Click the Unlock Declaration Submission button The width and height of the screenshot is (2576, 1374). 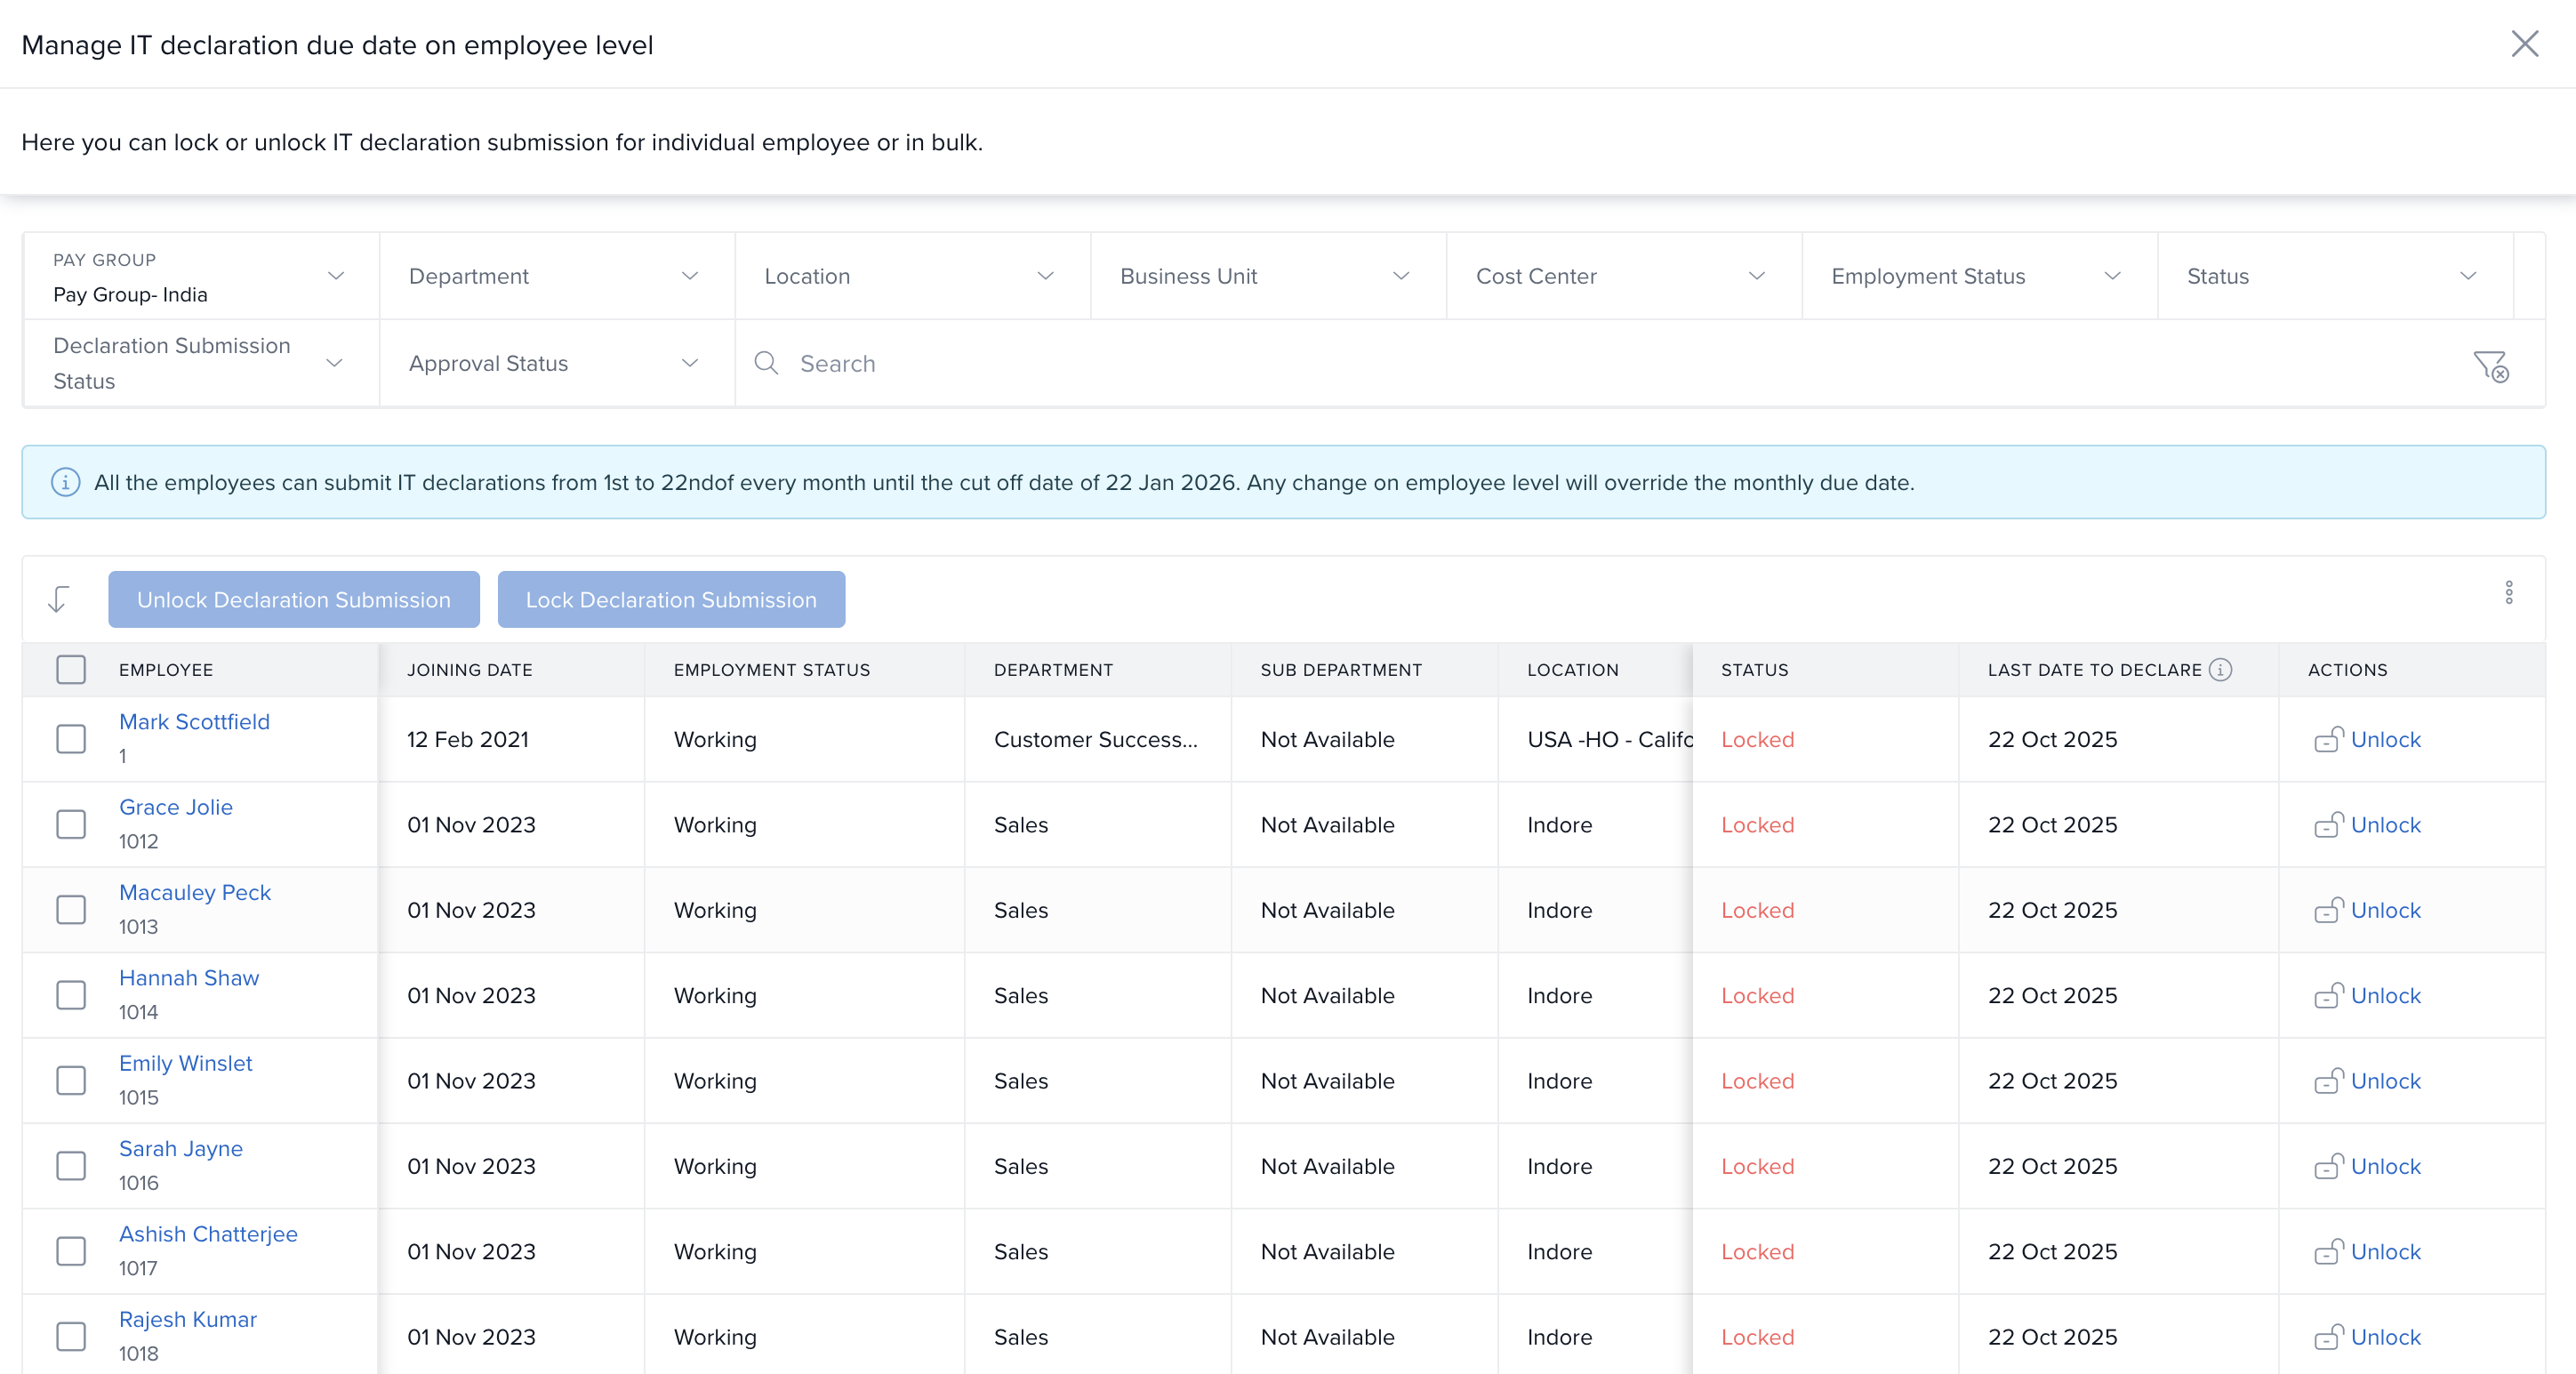click(293, 599)
